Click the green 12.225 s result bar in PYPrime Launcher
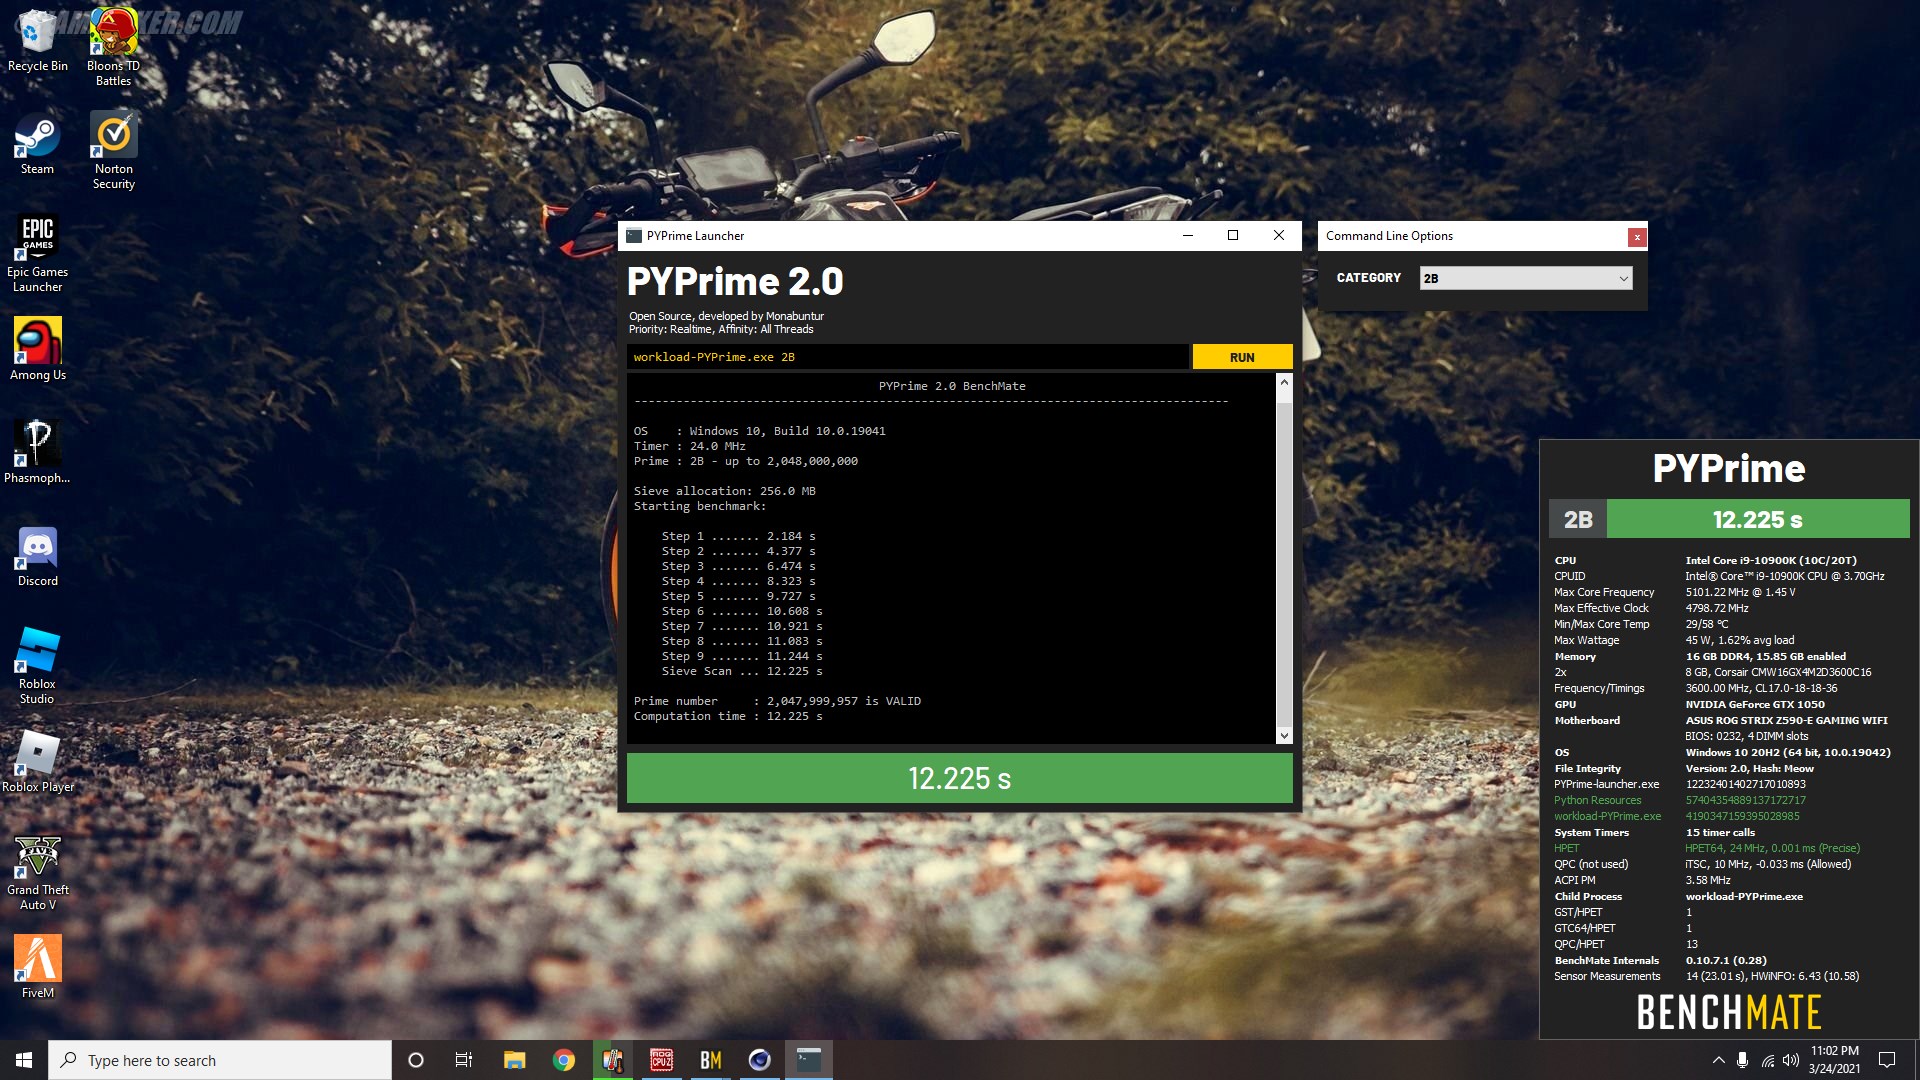 click(x=959, y=778)
